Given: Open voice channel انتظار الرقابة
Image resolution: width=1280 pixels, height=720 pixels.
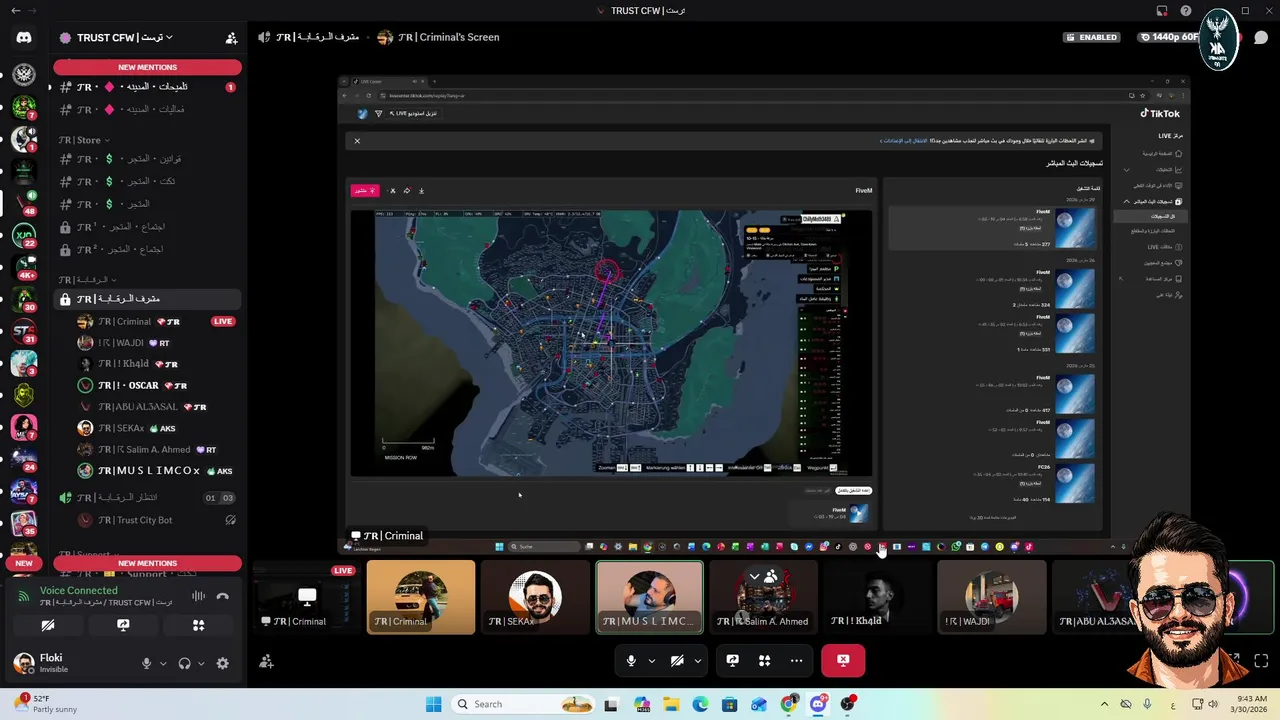Looking at the screenshot, I should (x=147, y=498).
